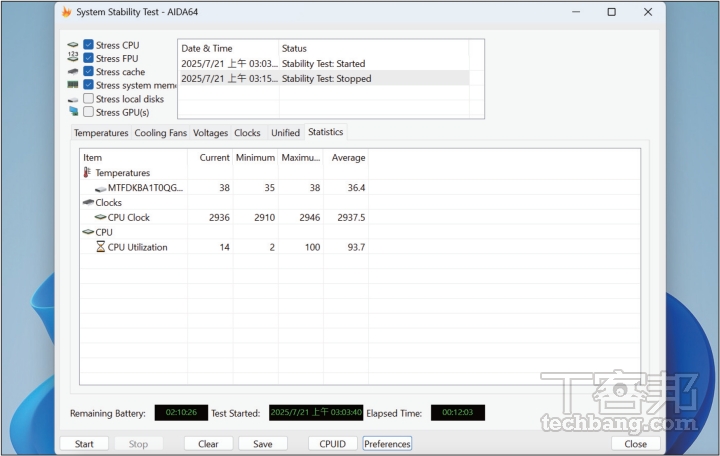Open the Voltages tab
720x456 pixels.
210,133
